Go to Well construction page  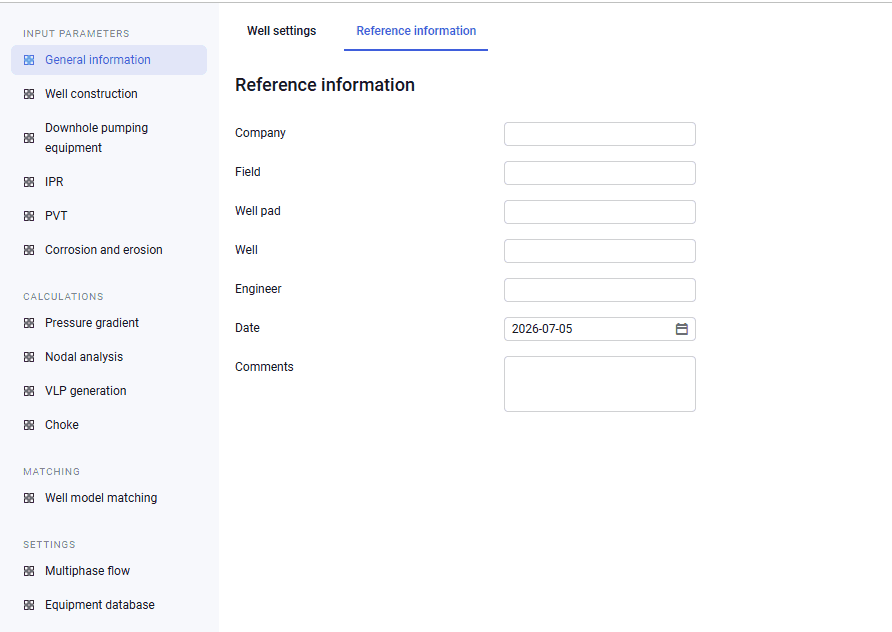(x=91, y=94)
